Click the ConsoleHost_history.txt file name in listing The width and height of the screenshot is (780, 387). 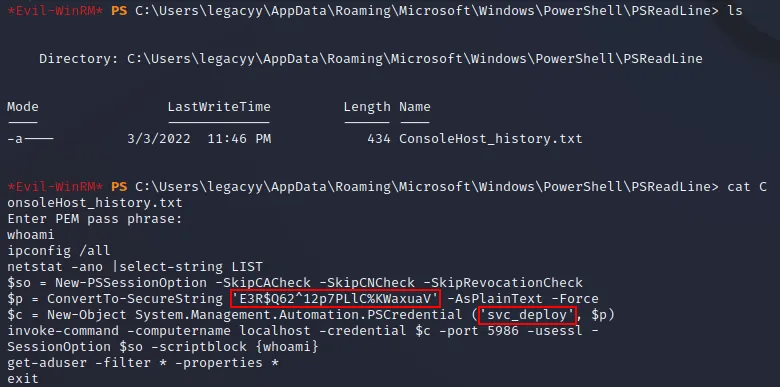490,138
